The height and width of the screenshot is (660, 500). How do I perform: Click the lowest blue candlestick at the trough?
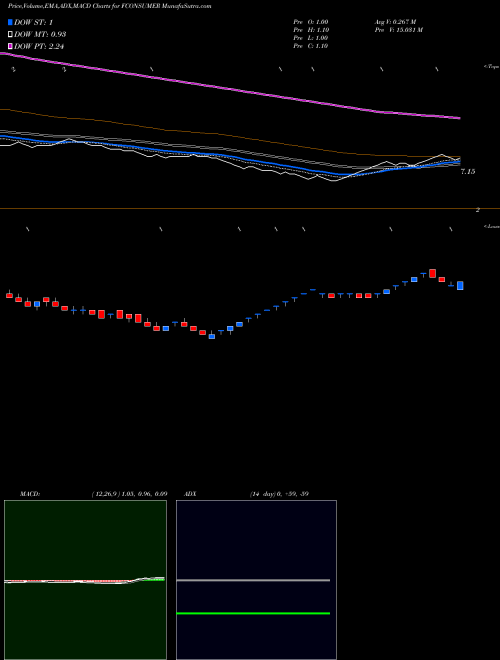coord(212,336)
